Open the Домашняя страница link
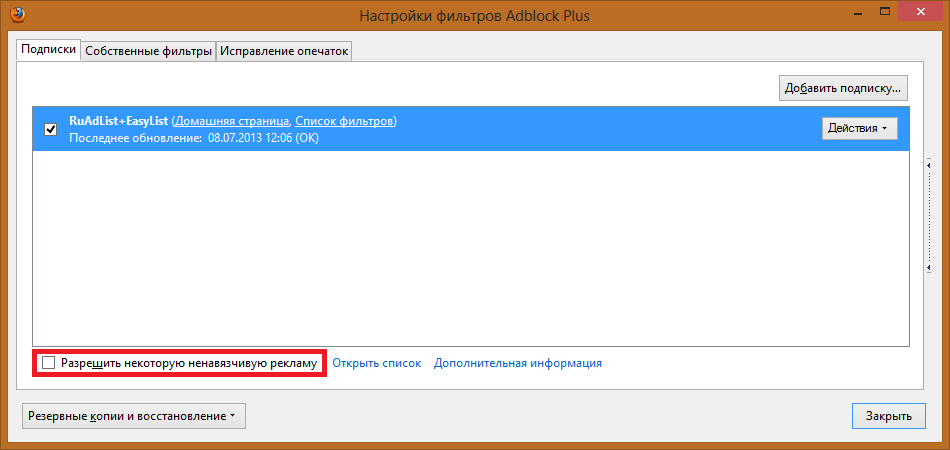 coord(232,121)
